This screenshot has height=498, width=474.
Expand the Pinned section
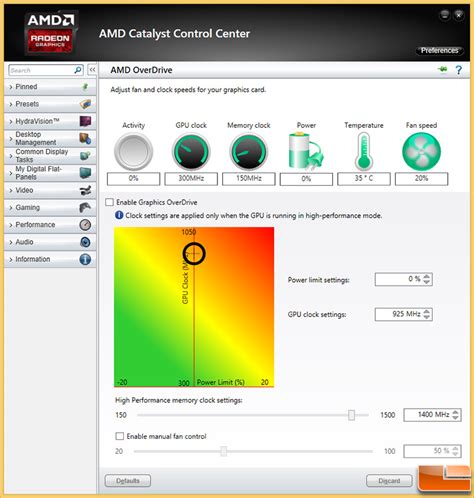pos(50,87)
